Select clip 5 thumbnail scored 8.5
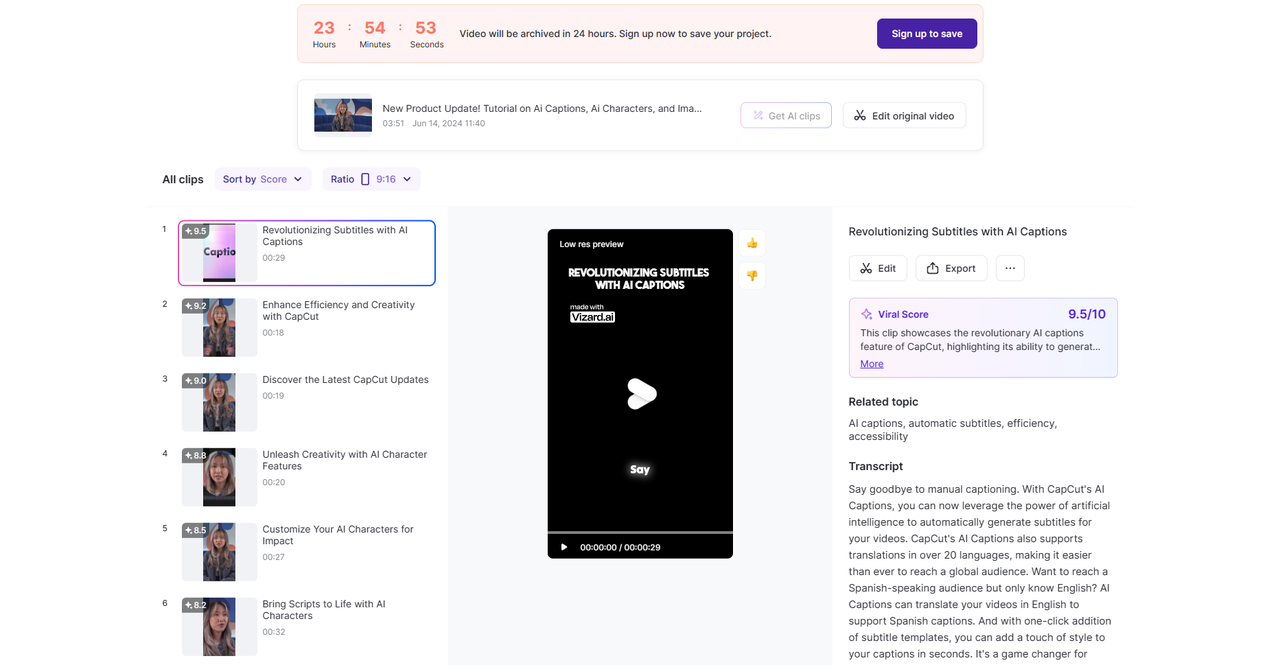 (219, 552)
